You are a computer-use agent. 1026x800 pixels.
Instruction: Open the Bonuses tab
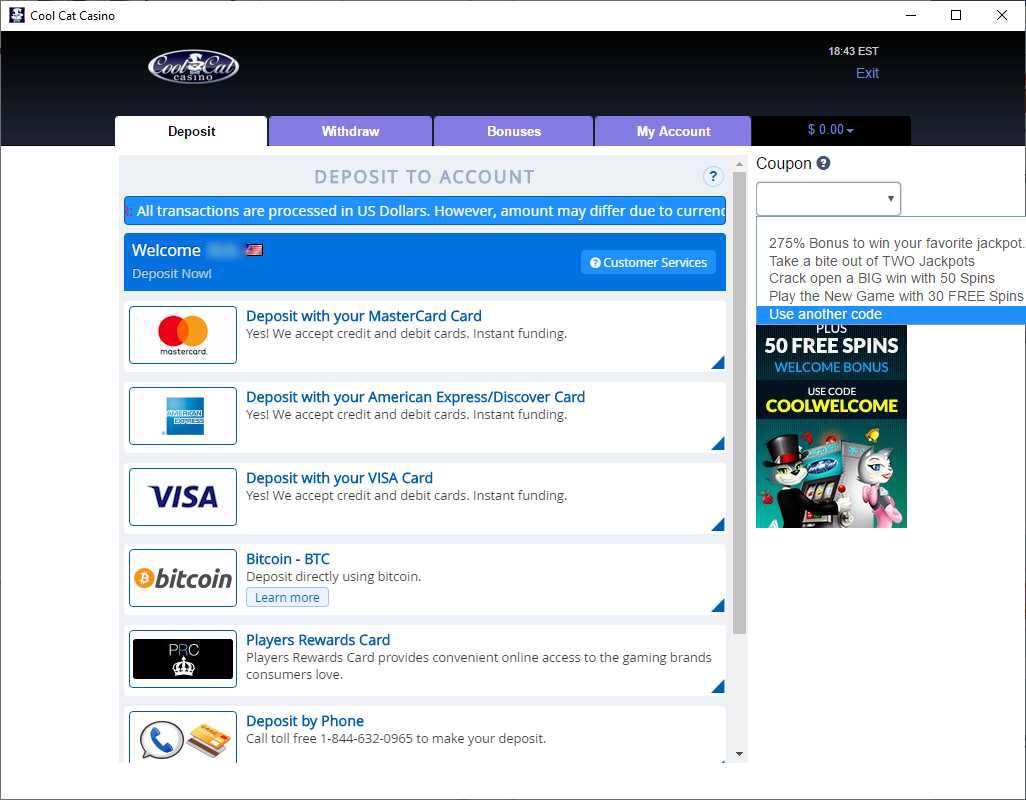[514, 131]
